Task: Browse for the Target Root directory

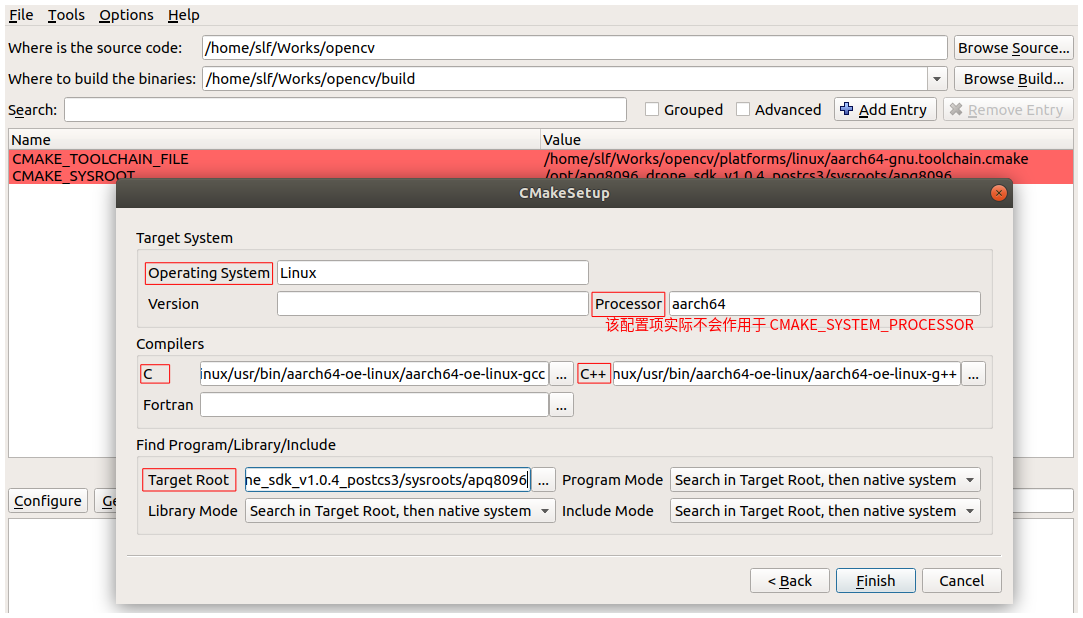Action: (x=542, y=479)
